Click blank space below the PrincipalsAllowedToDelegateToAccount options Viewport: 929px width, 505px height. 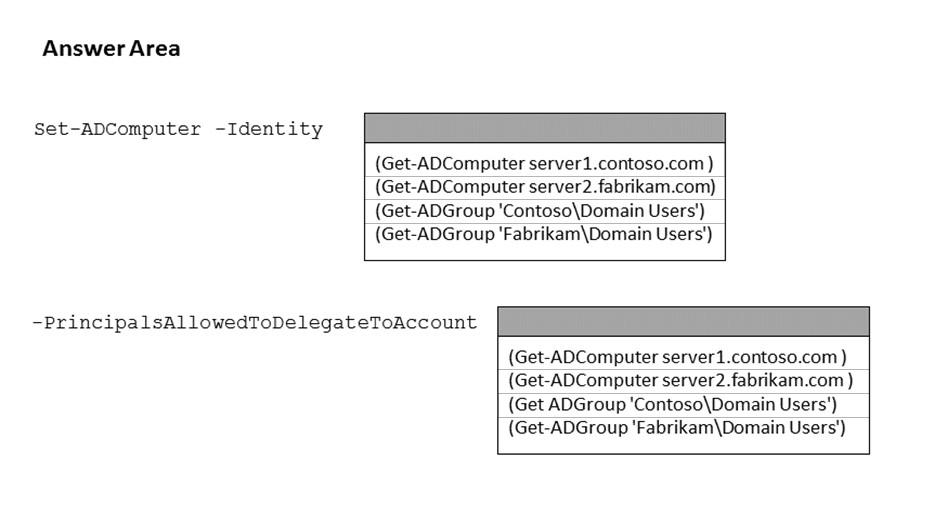[683, 446]
